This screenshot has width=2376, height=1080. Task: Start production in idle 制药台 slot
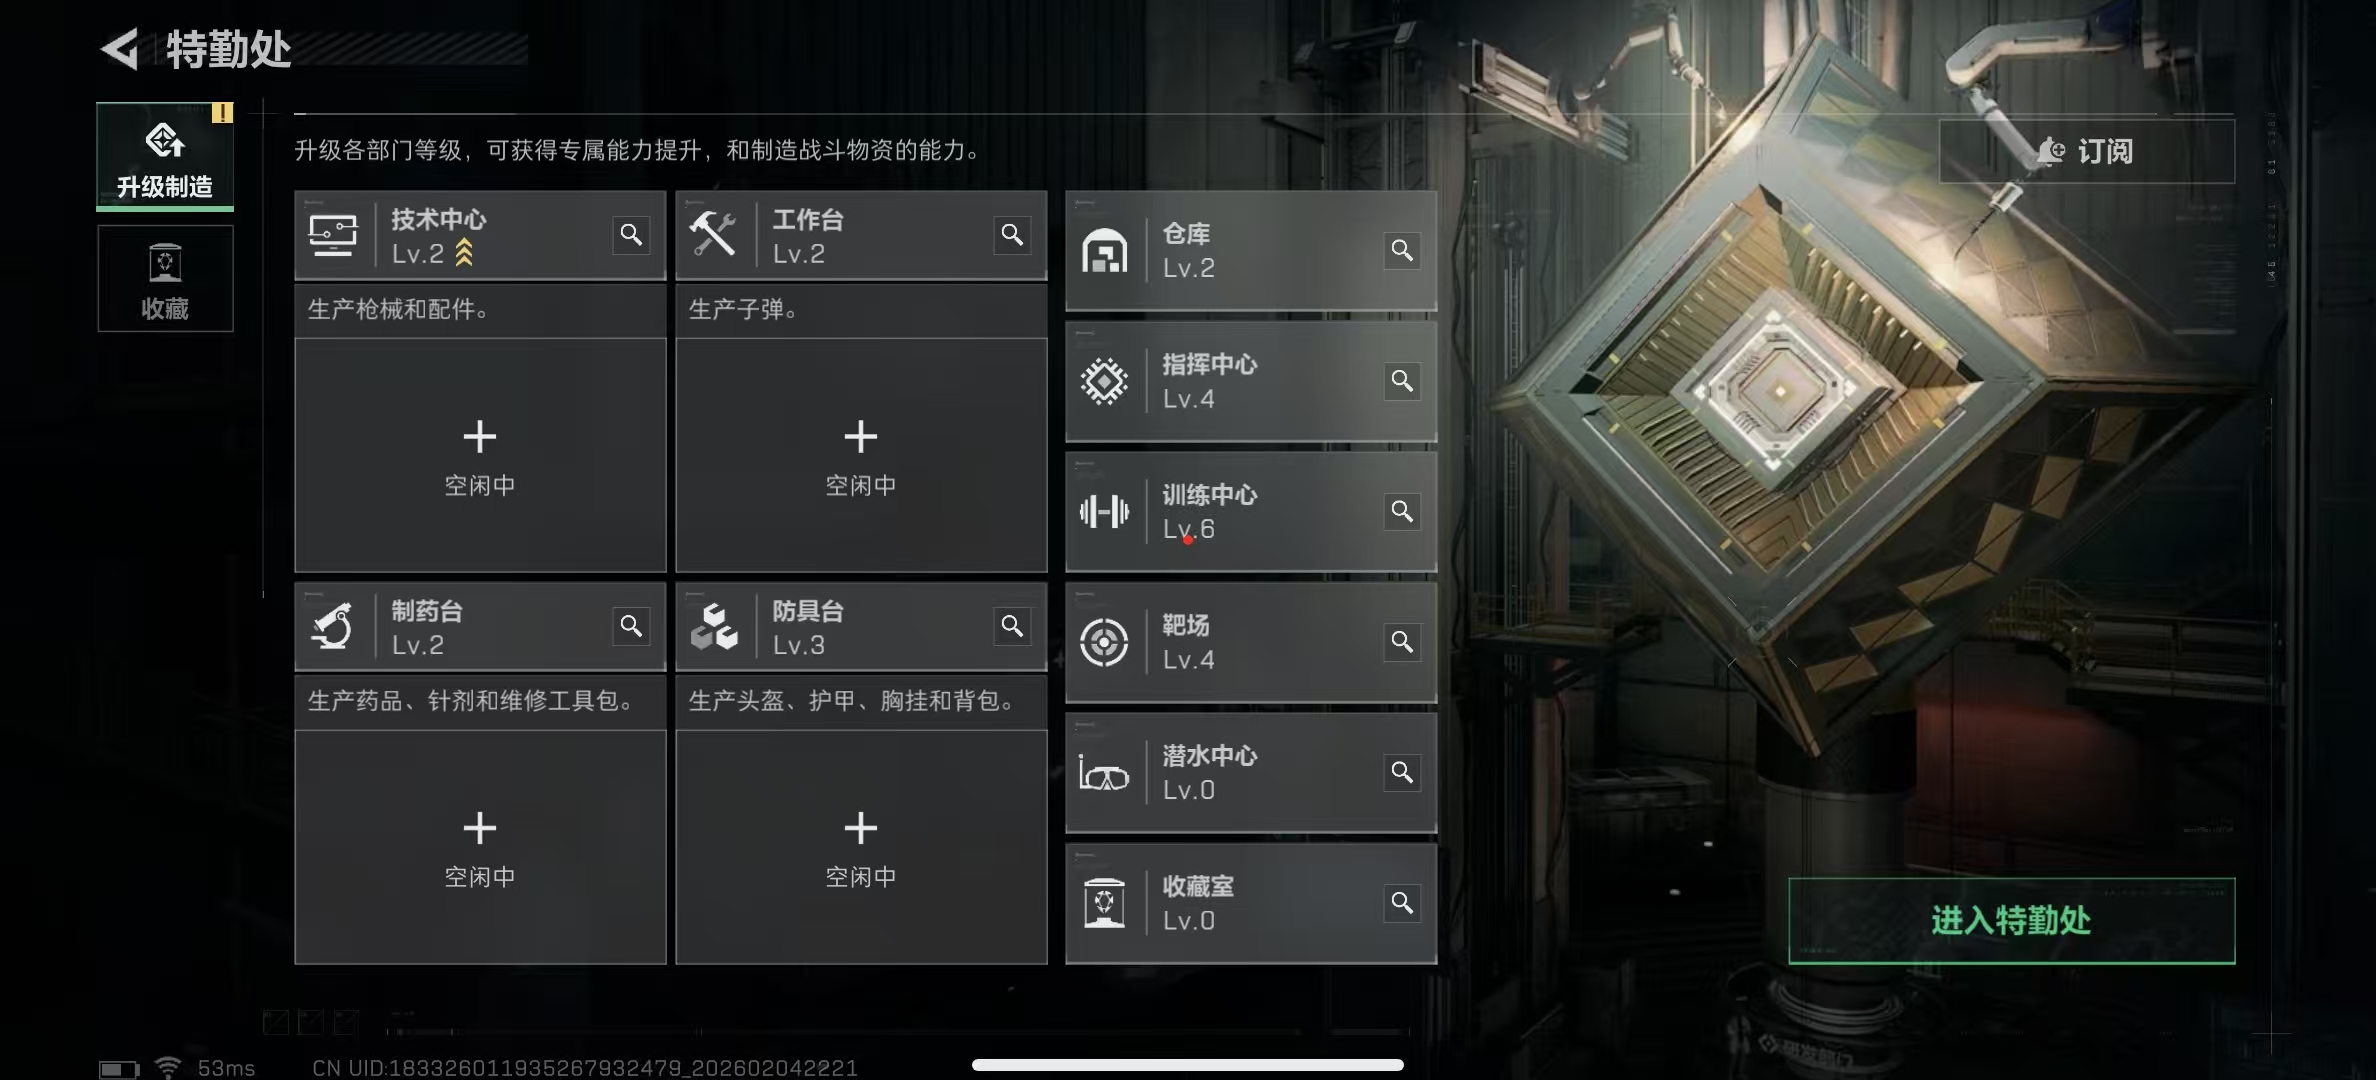tap(480, 847)
